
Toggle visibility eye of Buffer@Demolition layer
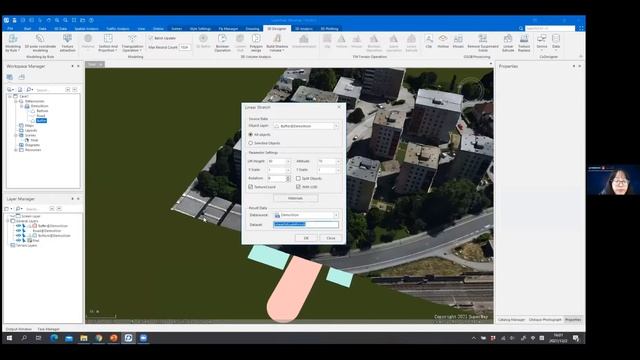click(18, 226)
